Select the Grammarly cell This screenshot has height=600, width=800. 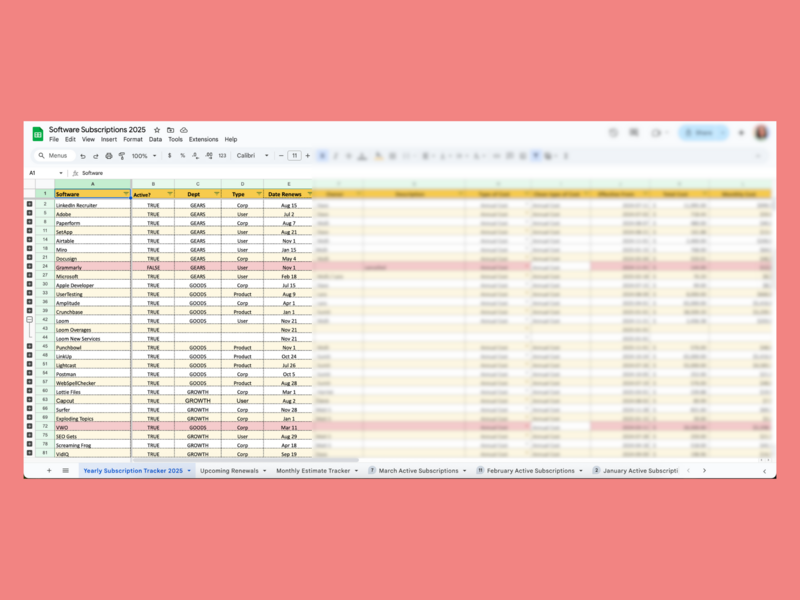coord(93,267)
